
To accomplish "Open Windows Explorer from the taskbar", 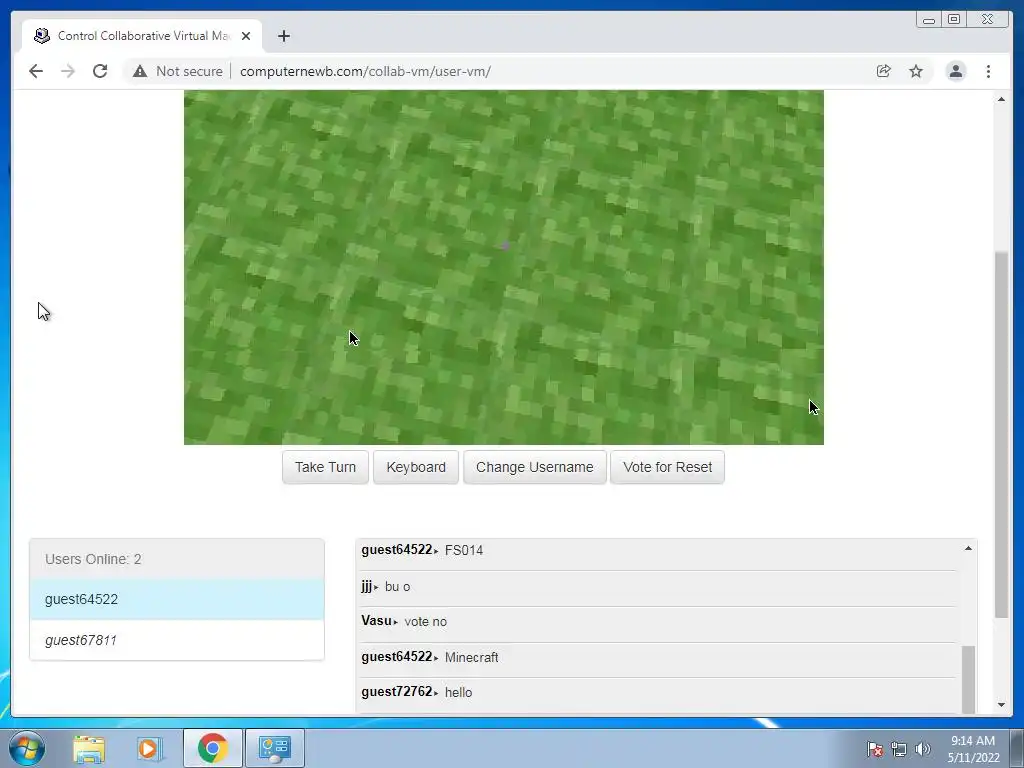I will [89, 748].
